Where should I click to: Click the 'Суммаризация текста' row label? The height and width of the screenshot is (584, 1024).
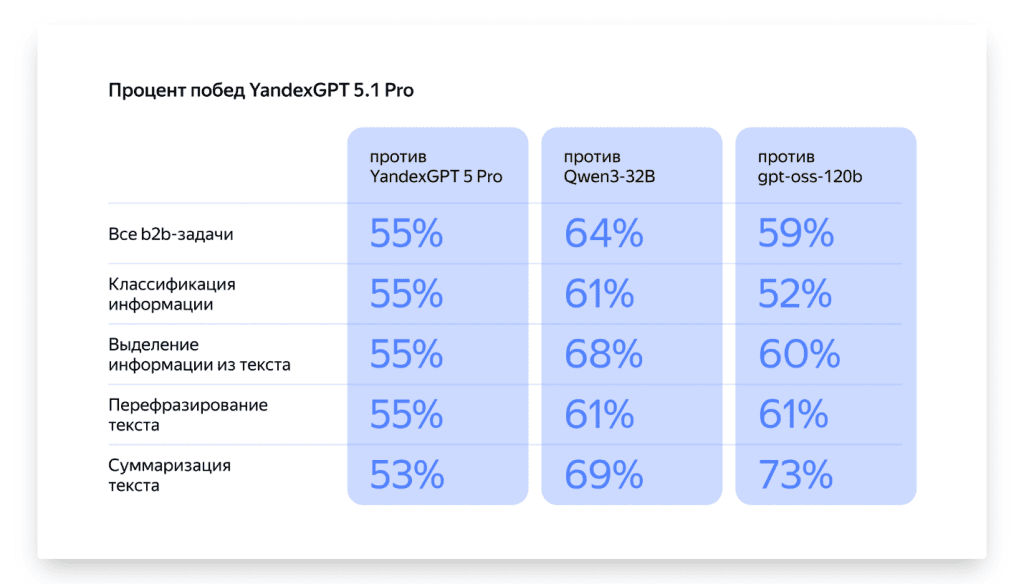pos(169,475)
